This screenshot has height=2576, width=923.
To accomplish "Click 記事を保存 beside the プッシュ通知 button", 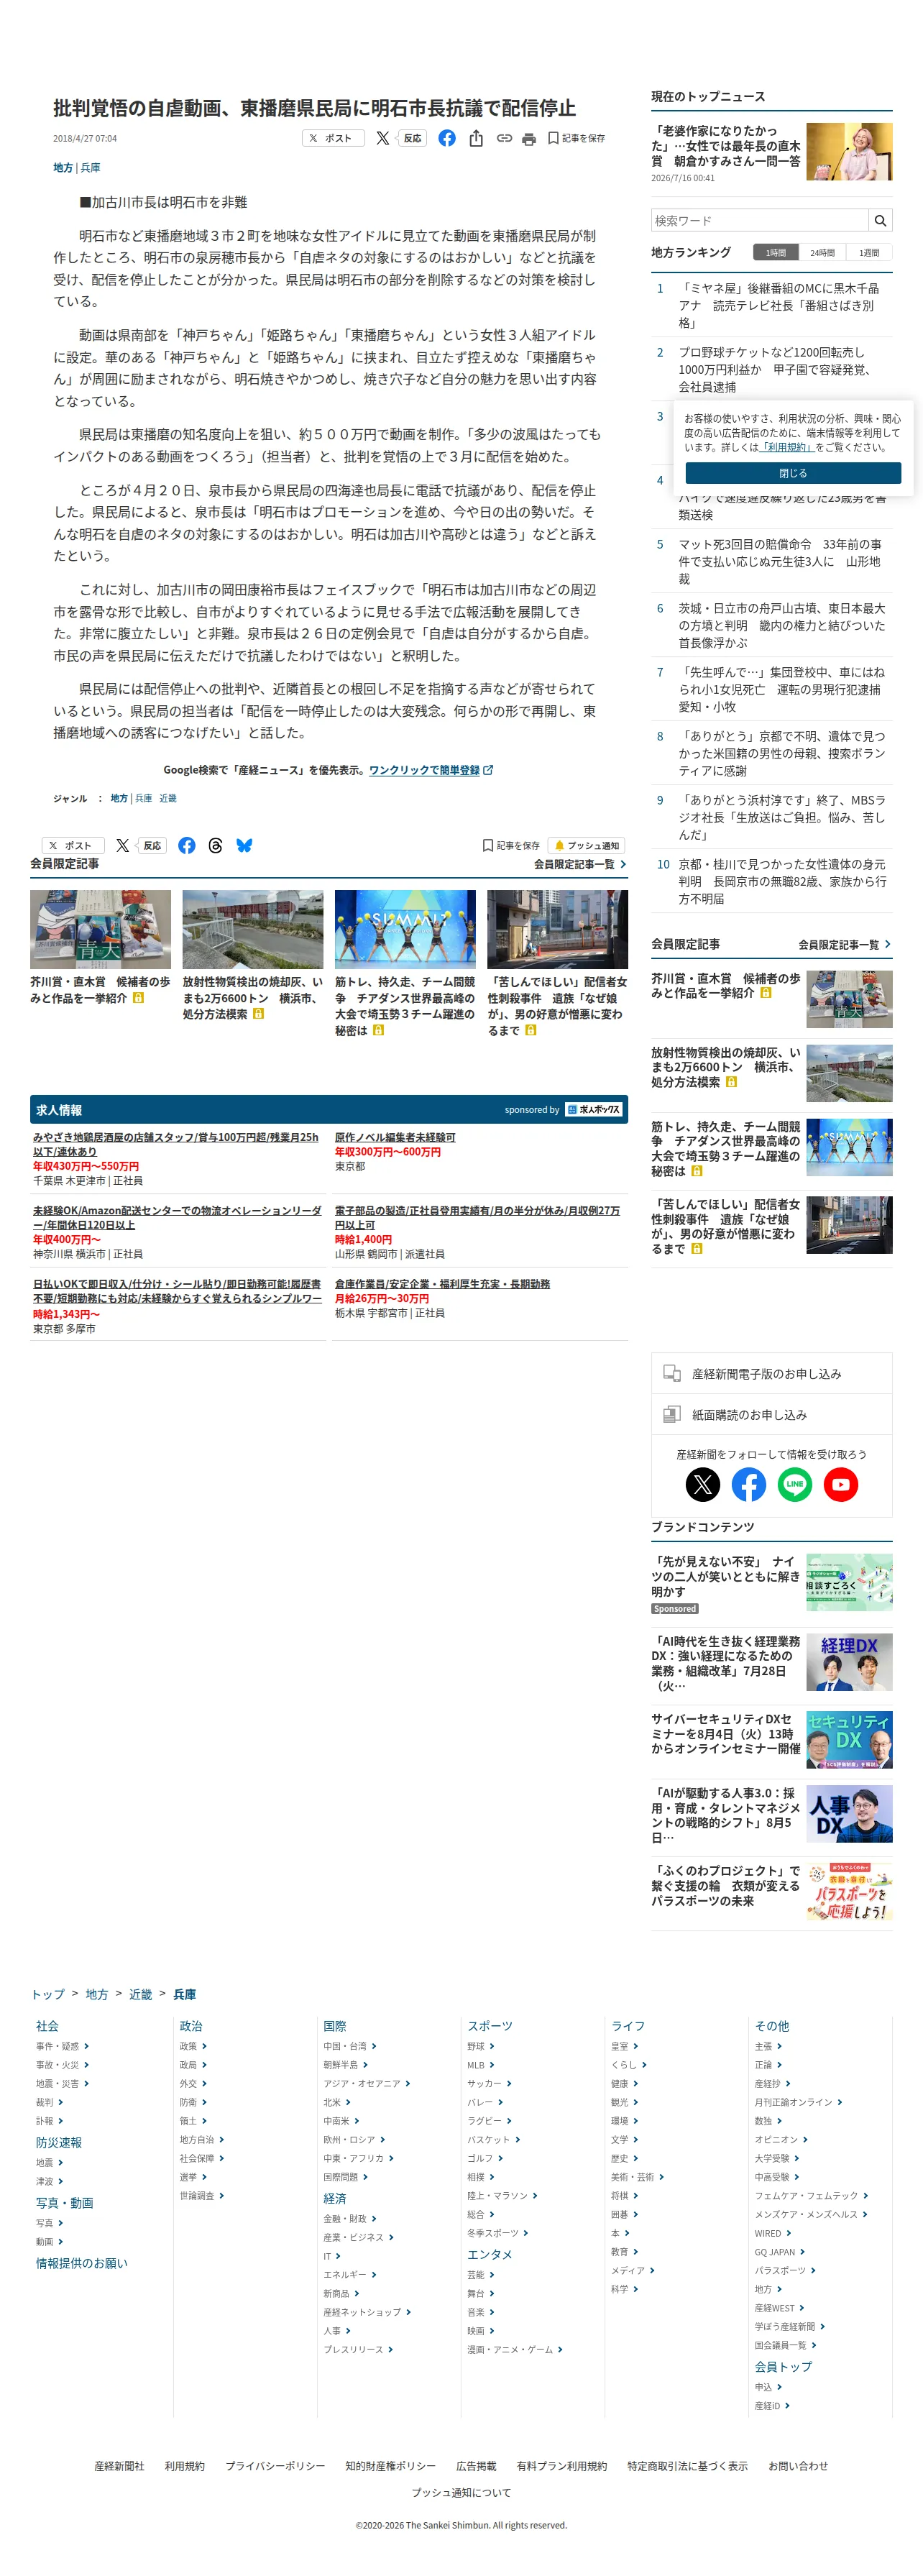I will coord(511,845).
